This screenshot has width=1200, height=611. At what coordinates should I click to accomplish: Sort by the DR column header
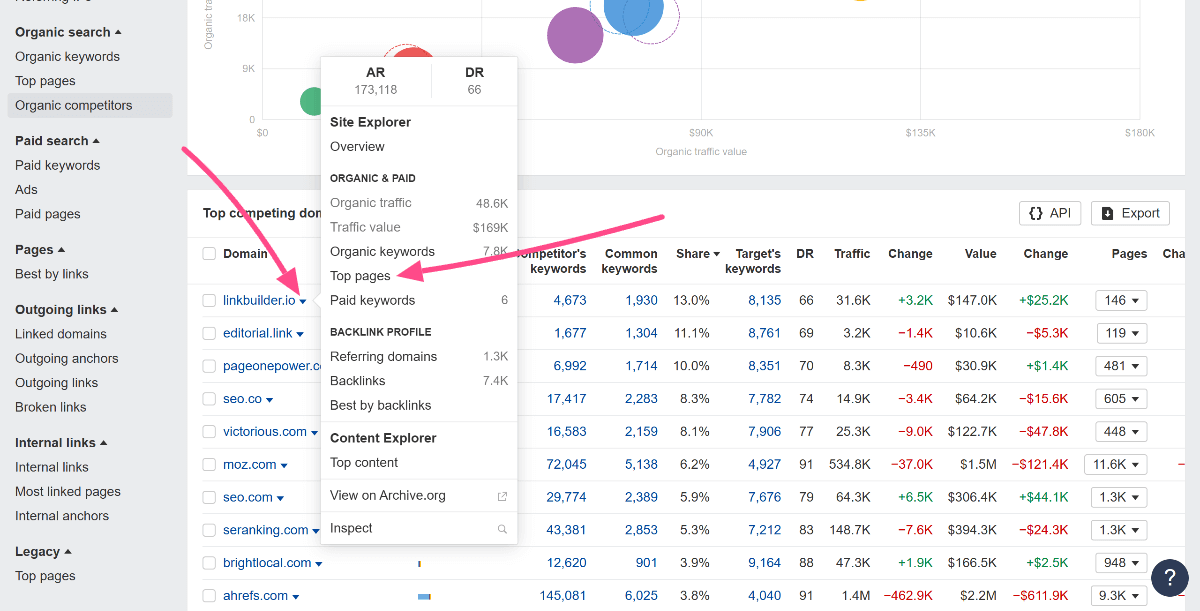coord(805,254)
